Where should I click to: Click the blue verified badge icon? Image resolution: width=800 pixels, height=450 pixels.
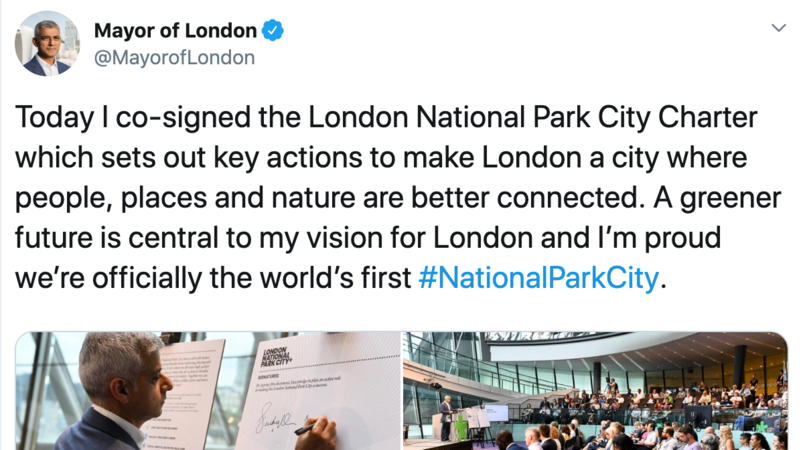(273, 31)
